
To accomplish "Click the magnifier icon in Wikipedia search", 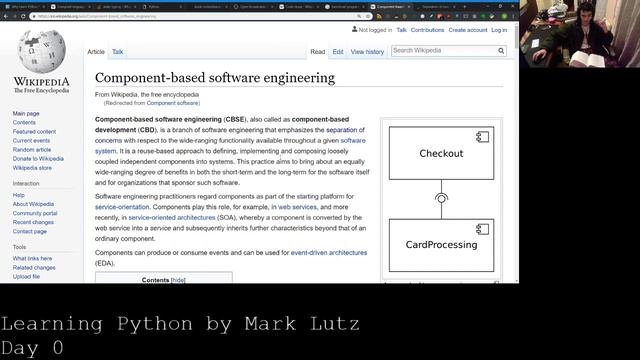I will 501,51.
